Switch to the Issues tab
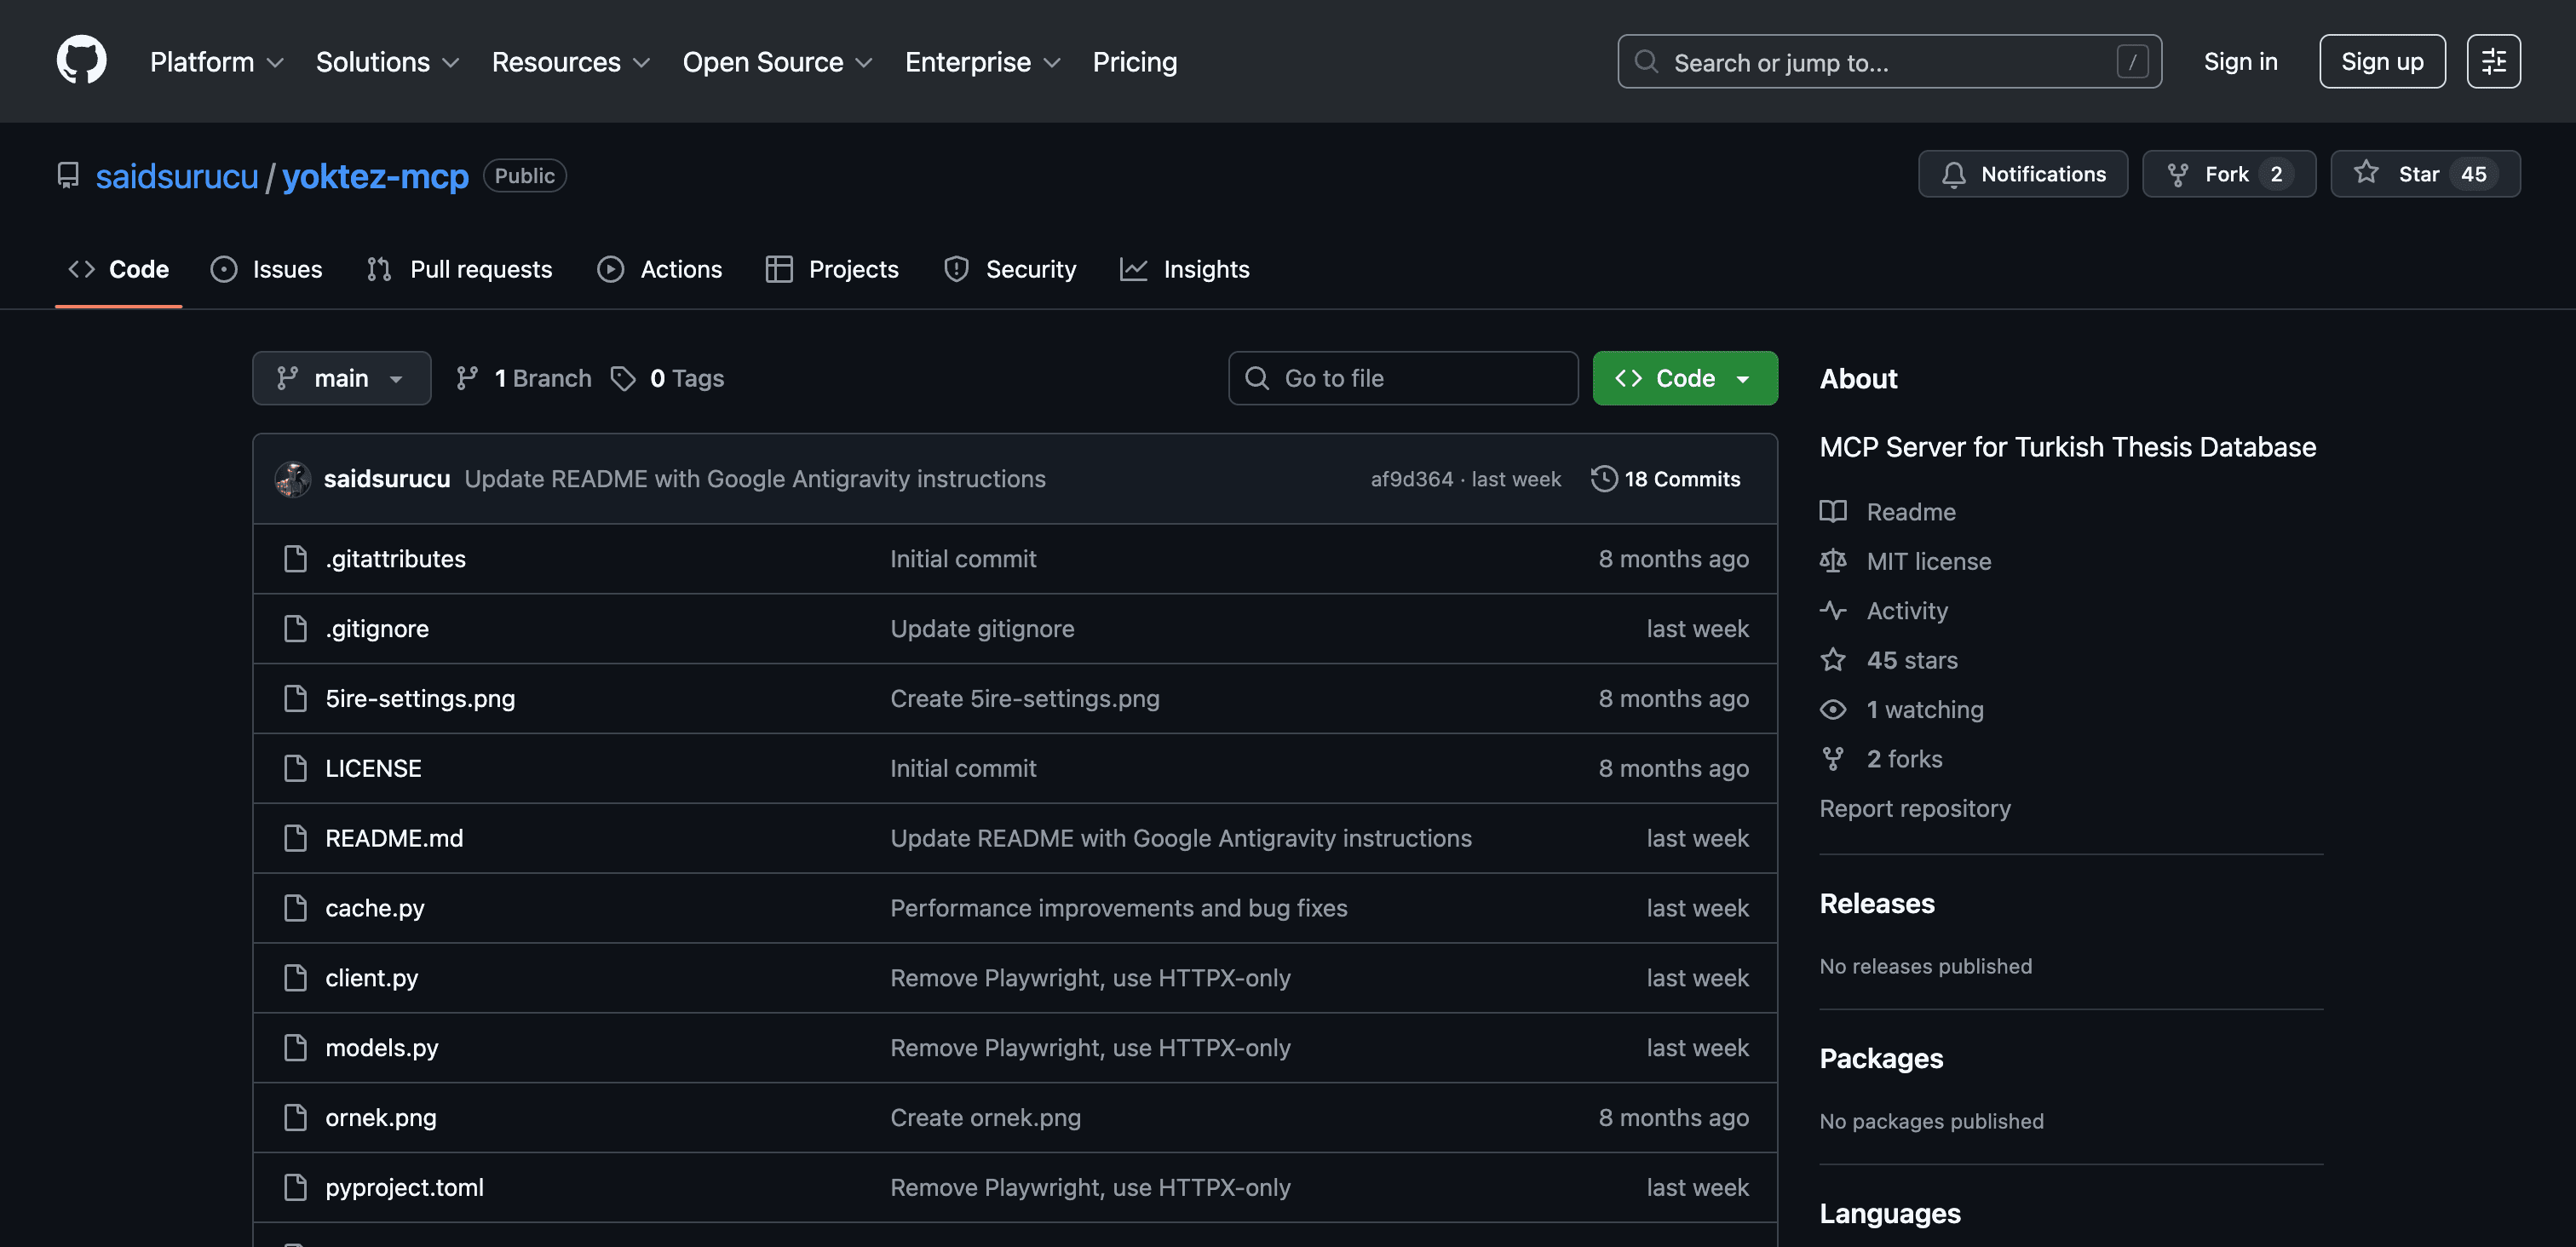 267,269
